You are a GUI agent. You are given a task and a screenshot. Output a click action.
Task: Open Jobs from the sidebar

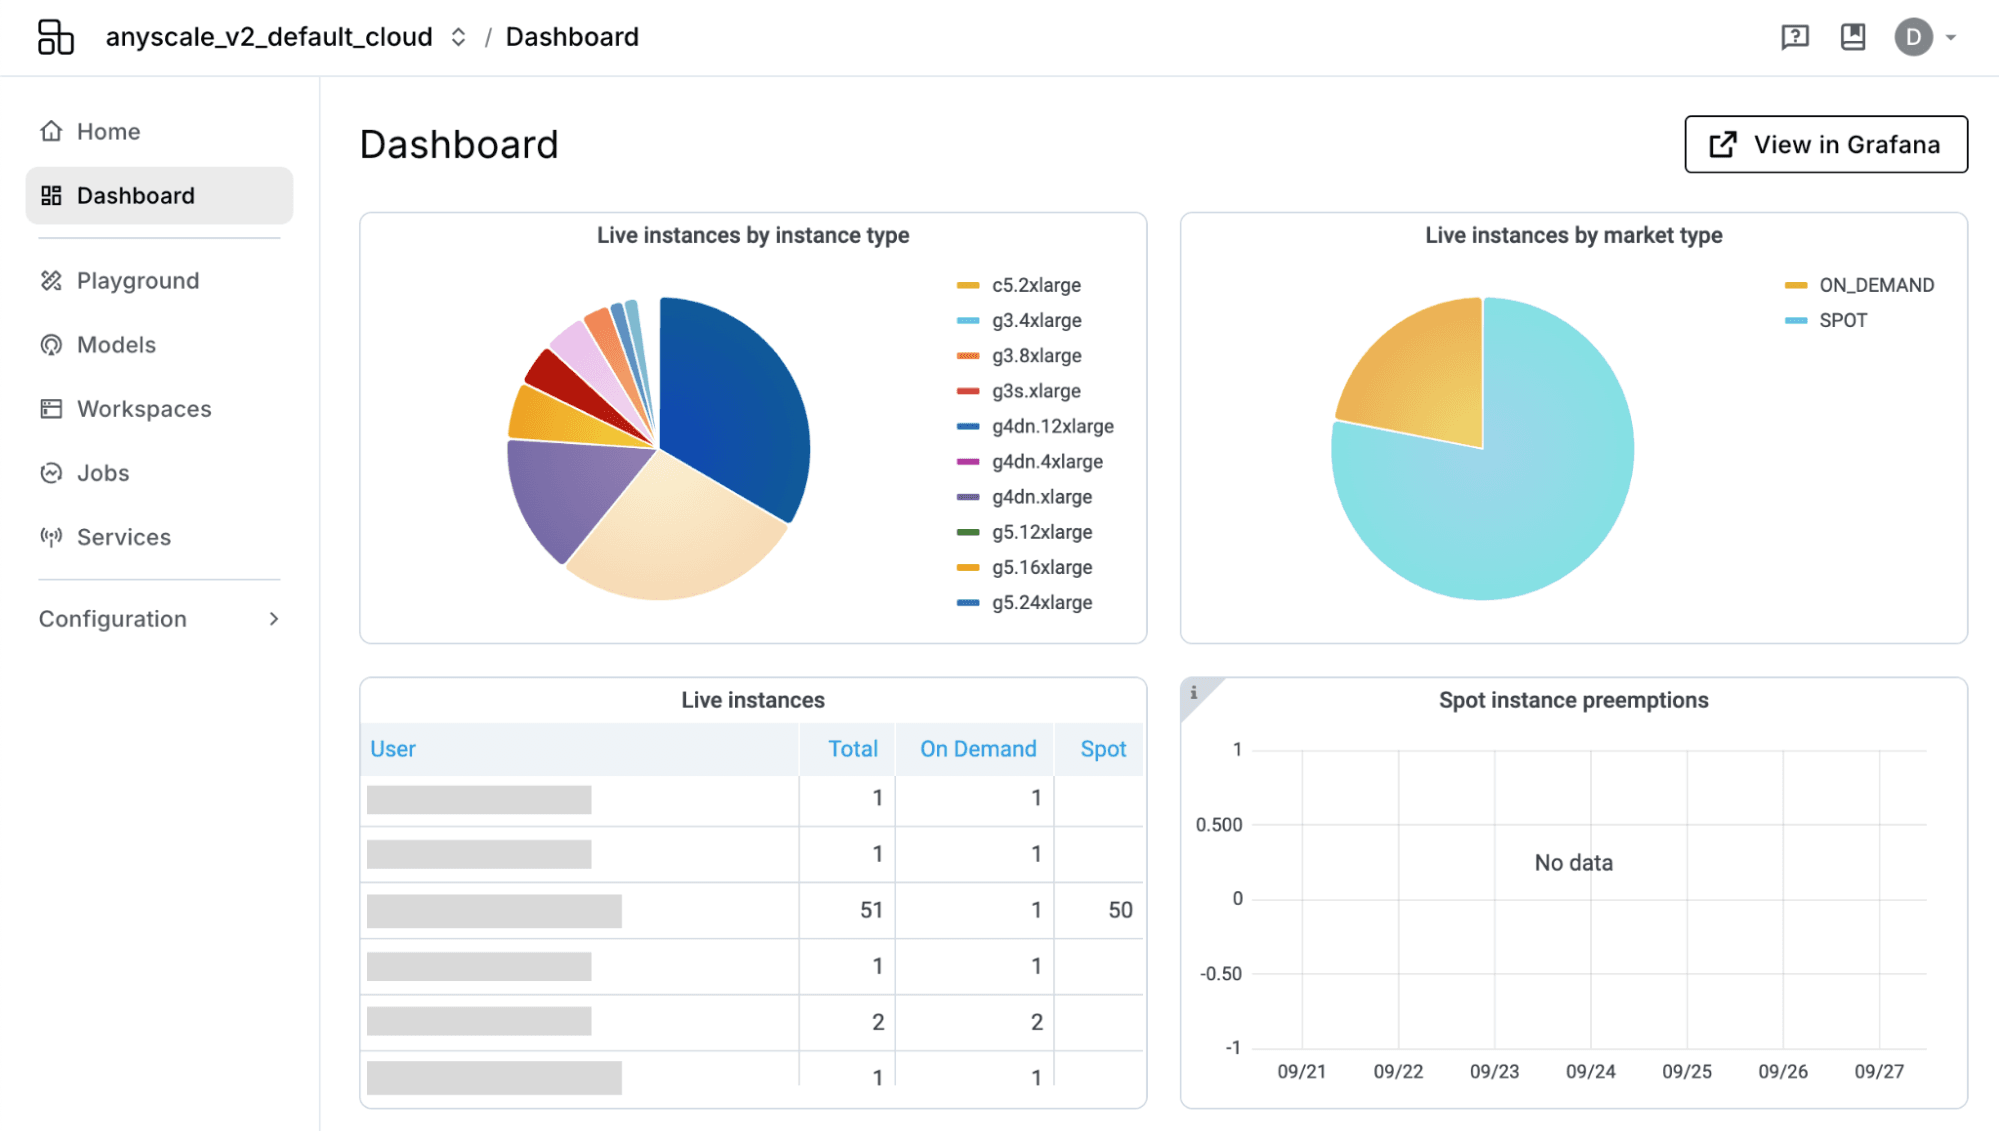159,472
